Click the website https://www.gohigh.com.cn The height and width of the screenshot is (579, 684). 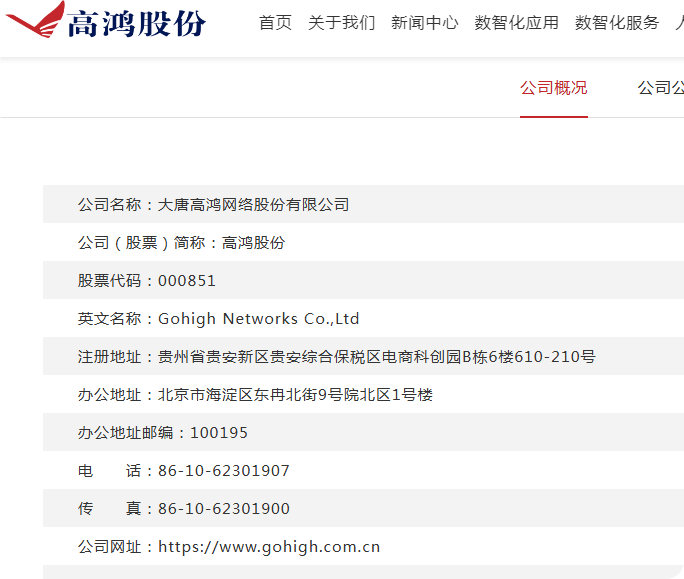[x=269, y=547]
